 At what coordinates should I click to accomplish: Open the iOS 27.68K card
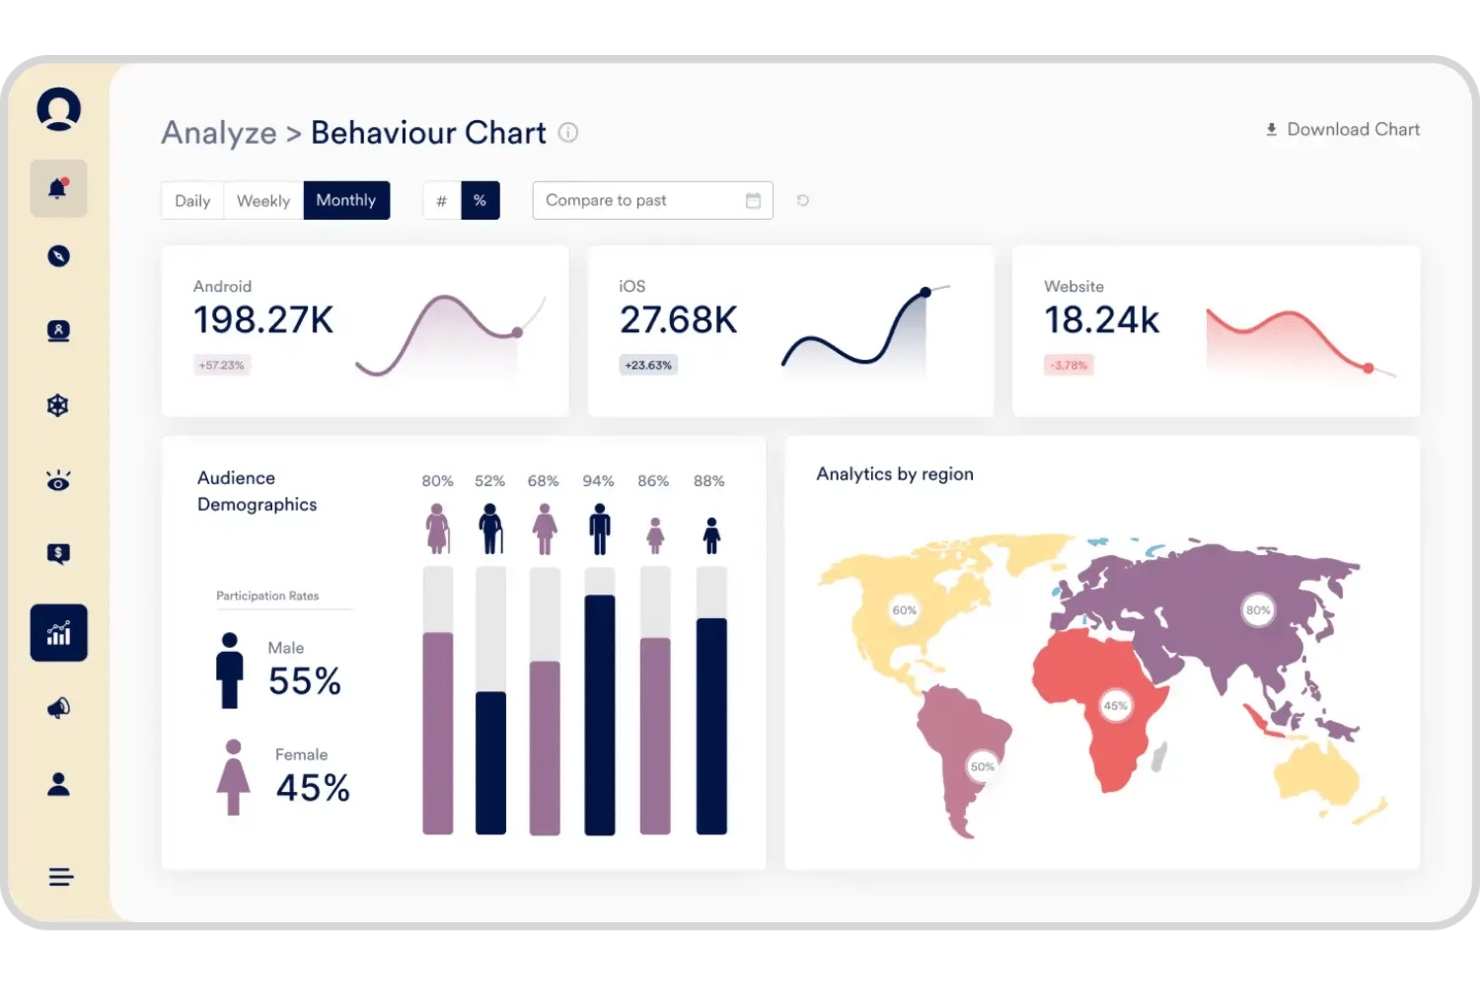tap(791, 331)
